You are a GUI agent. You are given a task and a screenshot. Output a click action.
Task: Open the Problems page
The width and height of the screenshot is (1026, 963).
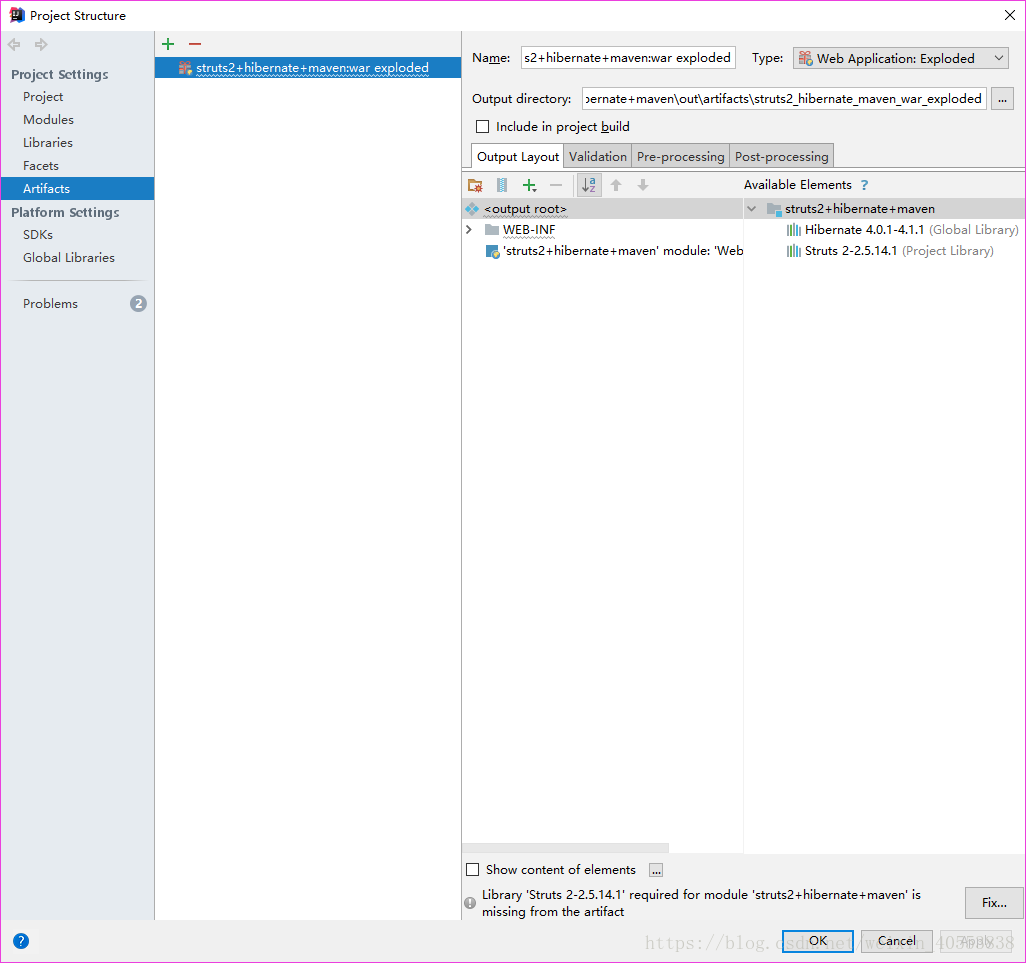[x=50, y=304]
